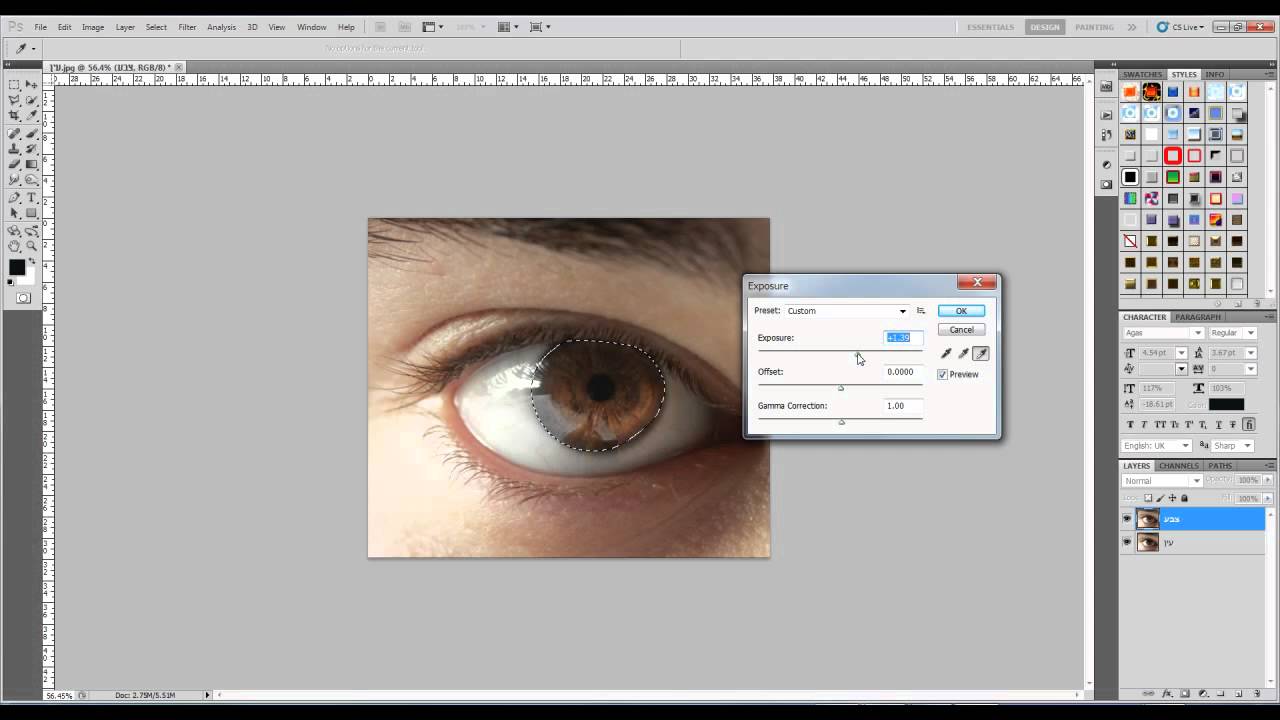The image size is (1280, 720).
Task: Open the Filter menu
Action: pos(187,27)
